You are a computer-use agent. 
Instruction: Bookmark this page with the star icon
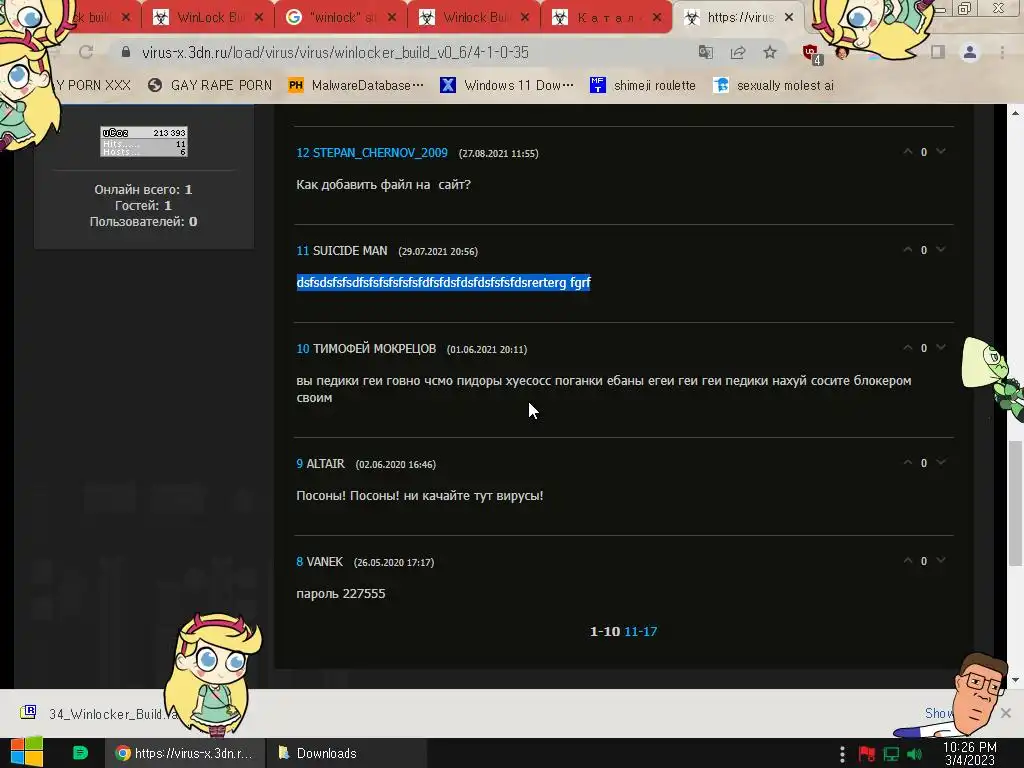point(770,52)
